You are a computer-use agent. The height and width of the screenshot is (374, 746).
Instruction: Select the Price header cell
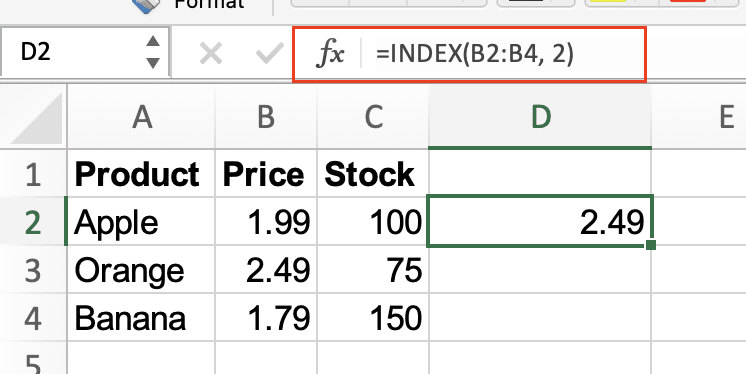tap(266, 174)
